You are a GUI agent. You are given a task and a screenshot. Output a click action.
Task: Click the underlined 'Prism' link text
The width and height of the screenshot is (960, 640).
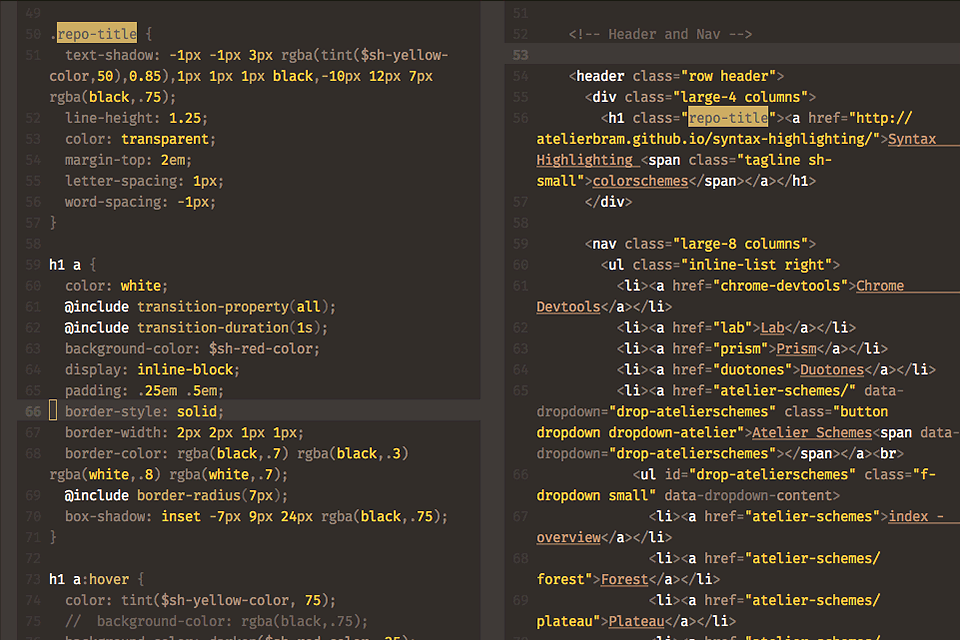796,348
